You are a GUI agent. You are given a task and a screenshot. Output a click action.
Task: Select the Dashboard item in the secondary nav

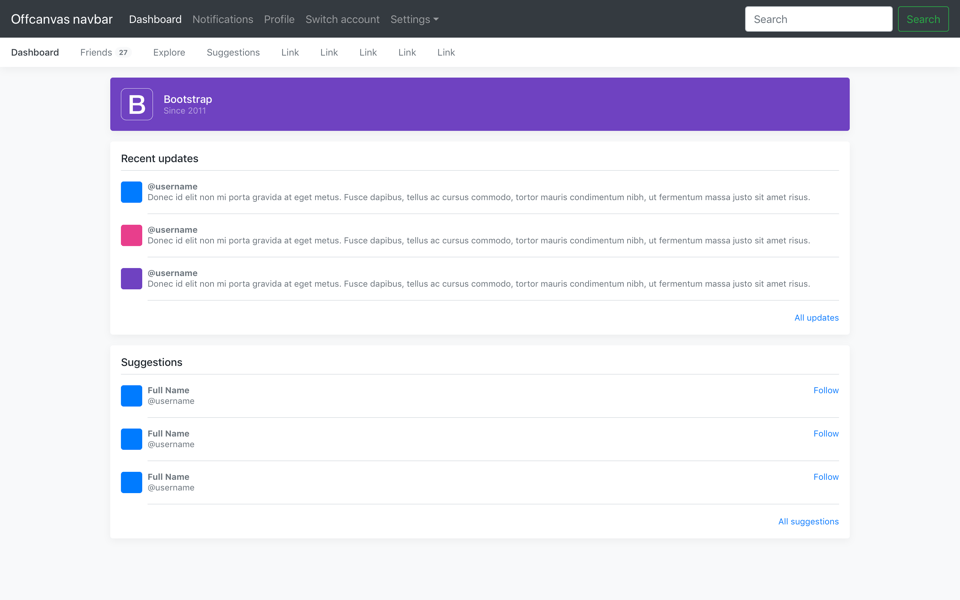(34, 52)
